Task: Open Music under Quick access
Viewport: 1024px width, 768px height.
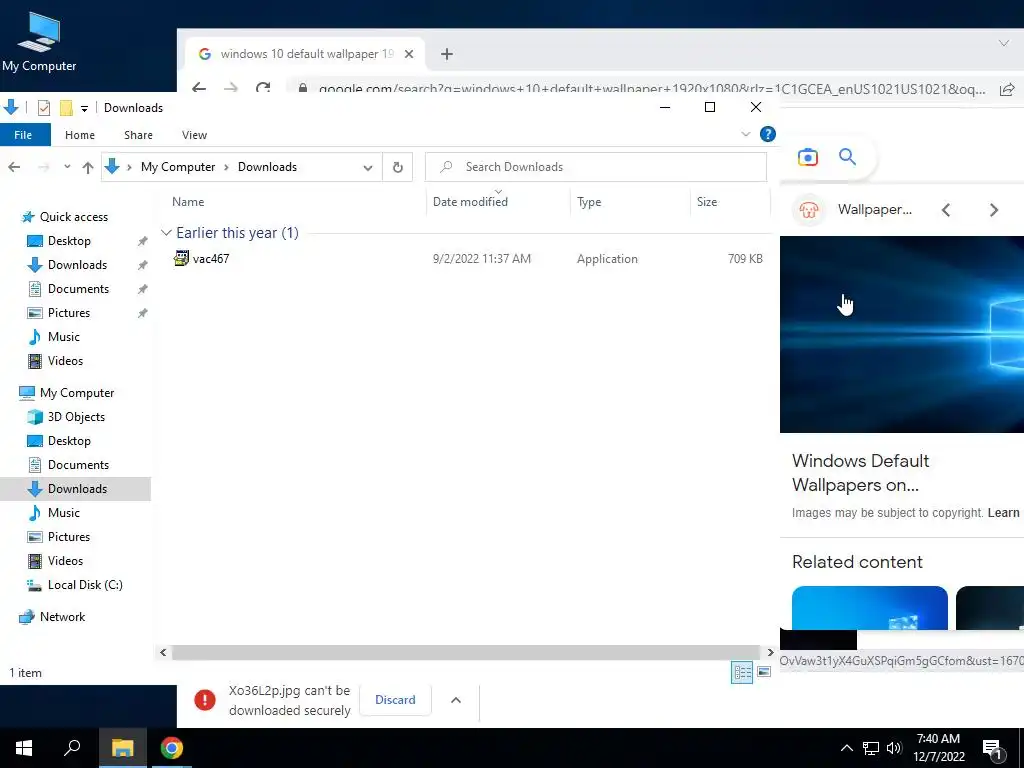Action: pos(63,337)
